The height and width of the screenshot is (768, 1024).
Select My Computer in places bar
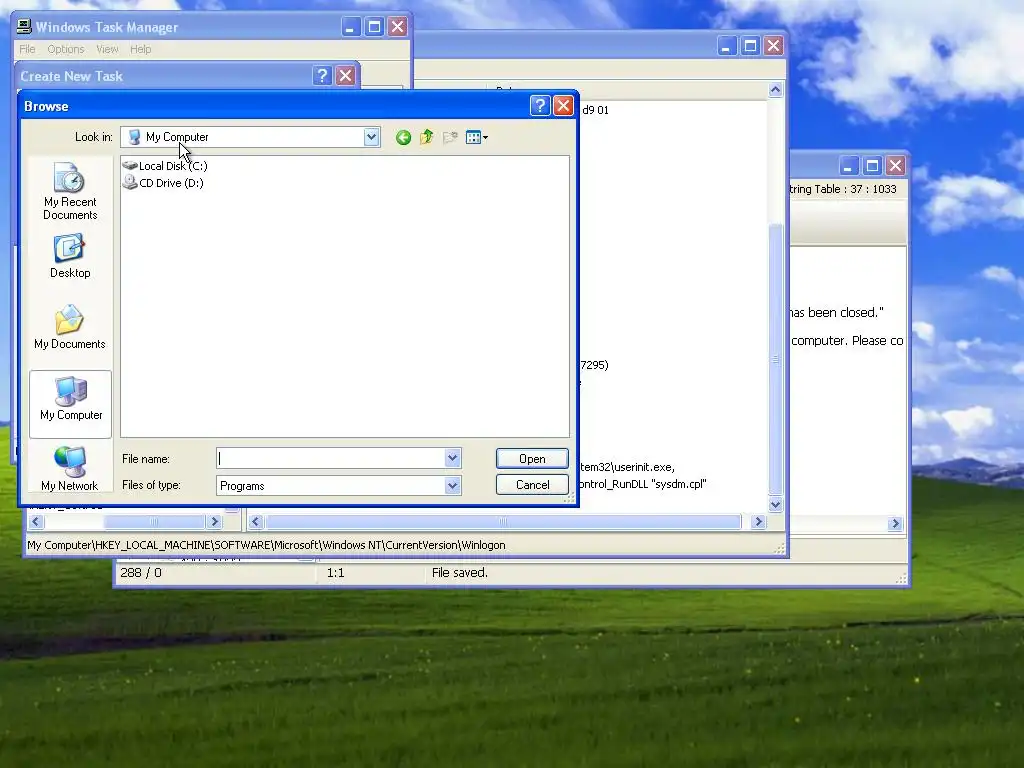(71, 404)
